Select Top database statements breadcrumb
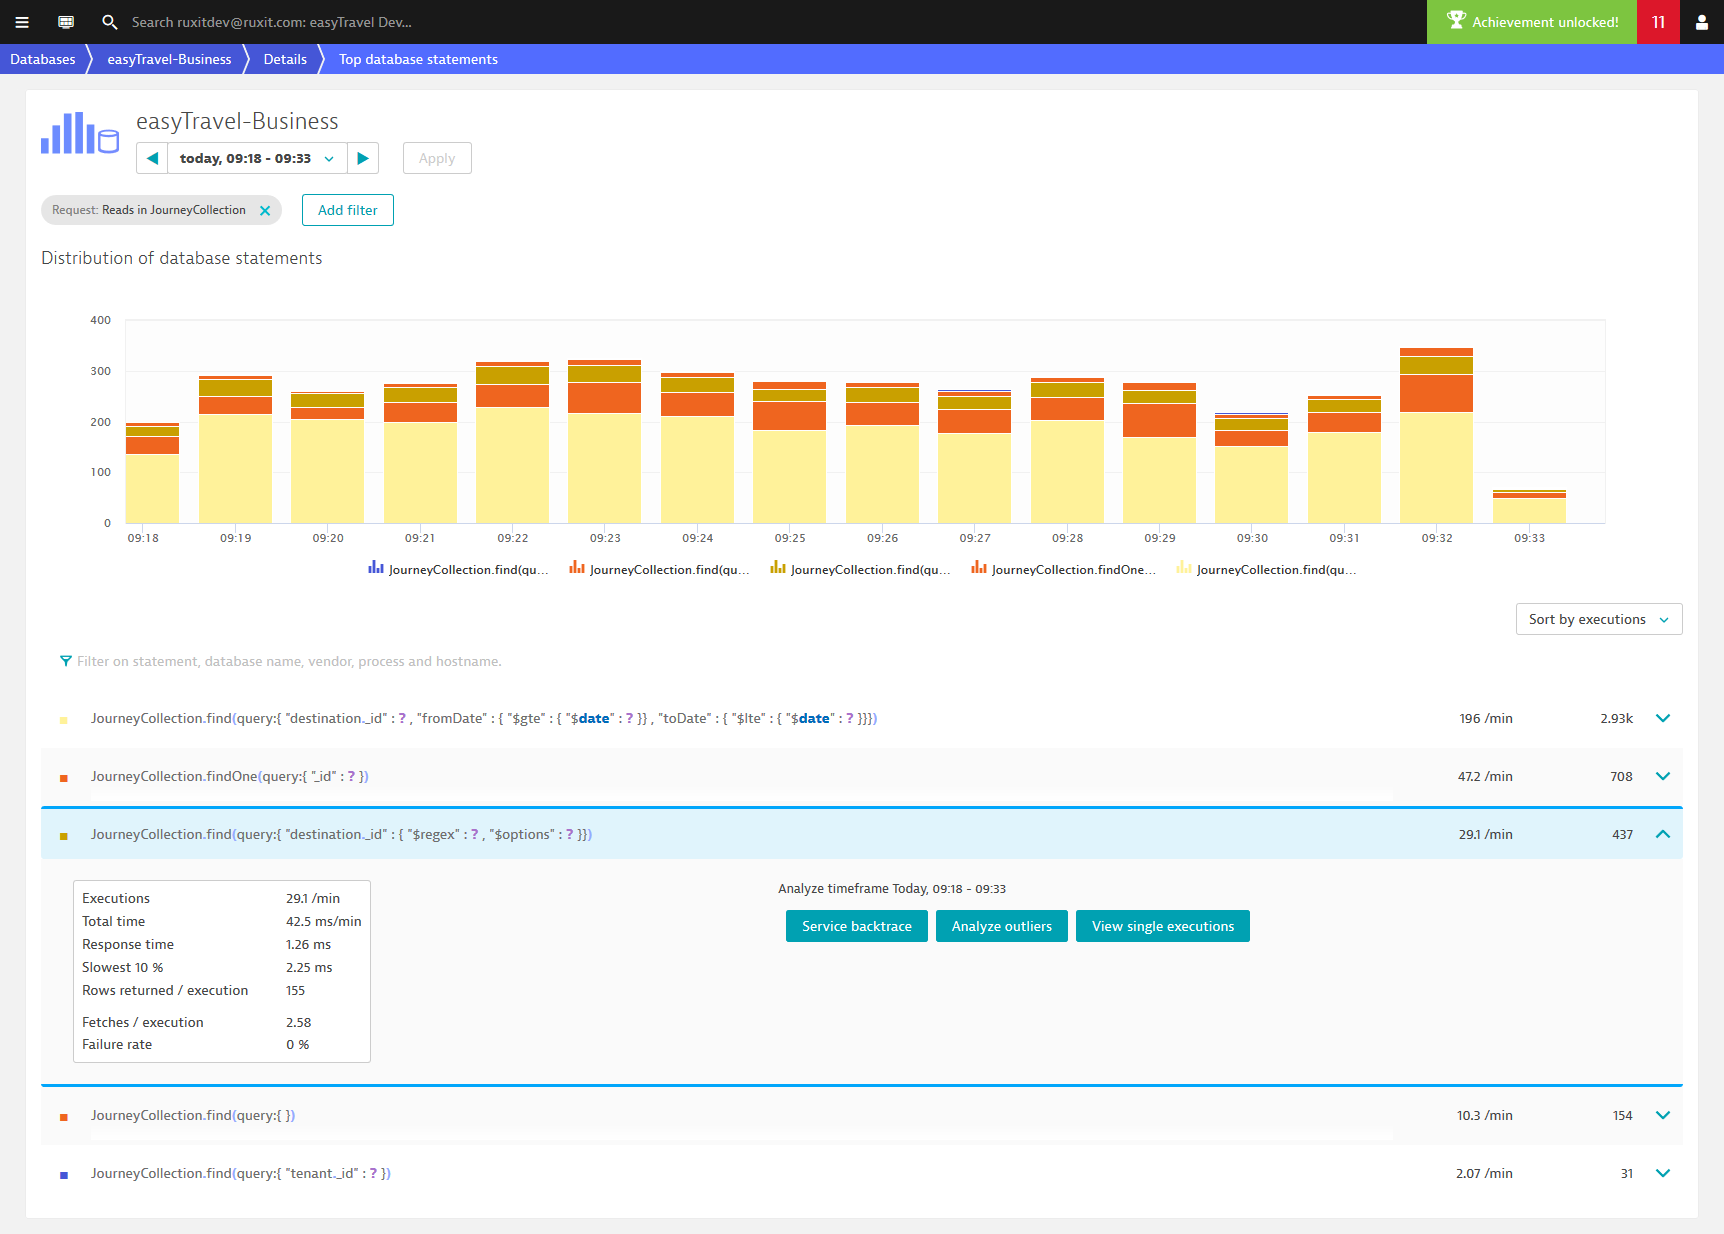The width and height of the screenshot is (1724, 1234). click(x=418, y=59)
